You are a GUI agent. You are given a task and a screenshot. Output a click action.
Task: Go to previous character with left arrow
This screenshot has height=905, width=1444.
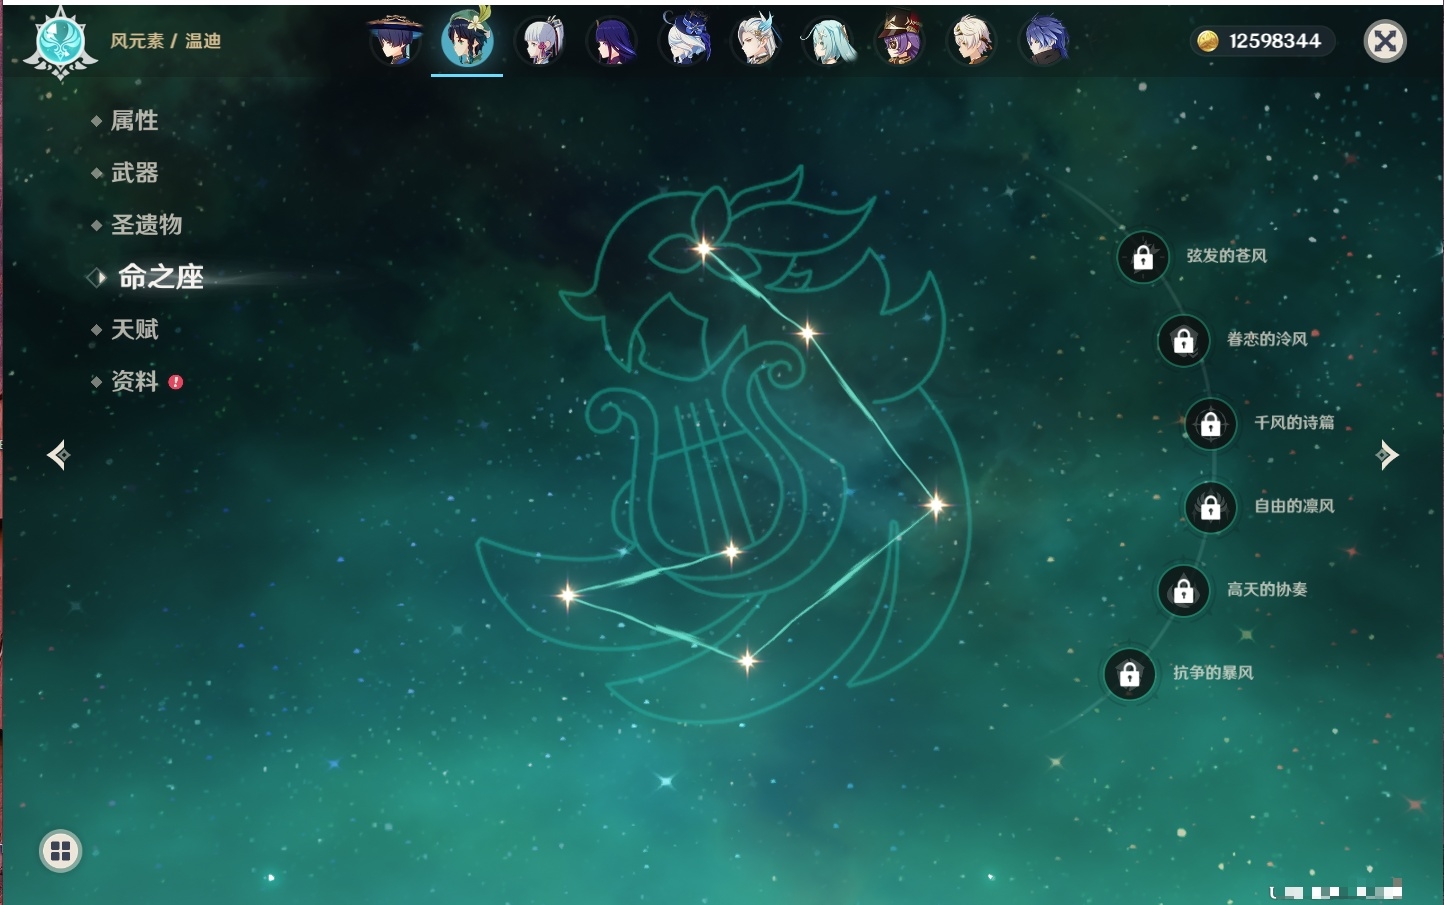(58, 455)
